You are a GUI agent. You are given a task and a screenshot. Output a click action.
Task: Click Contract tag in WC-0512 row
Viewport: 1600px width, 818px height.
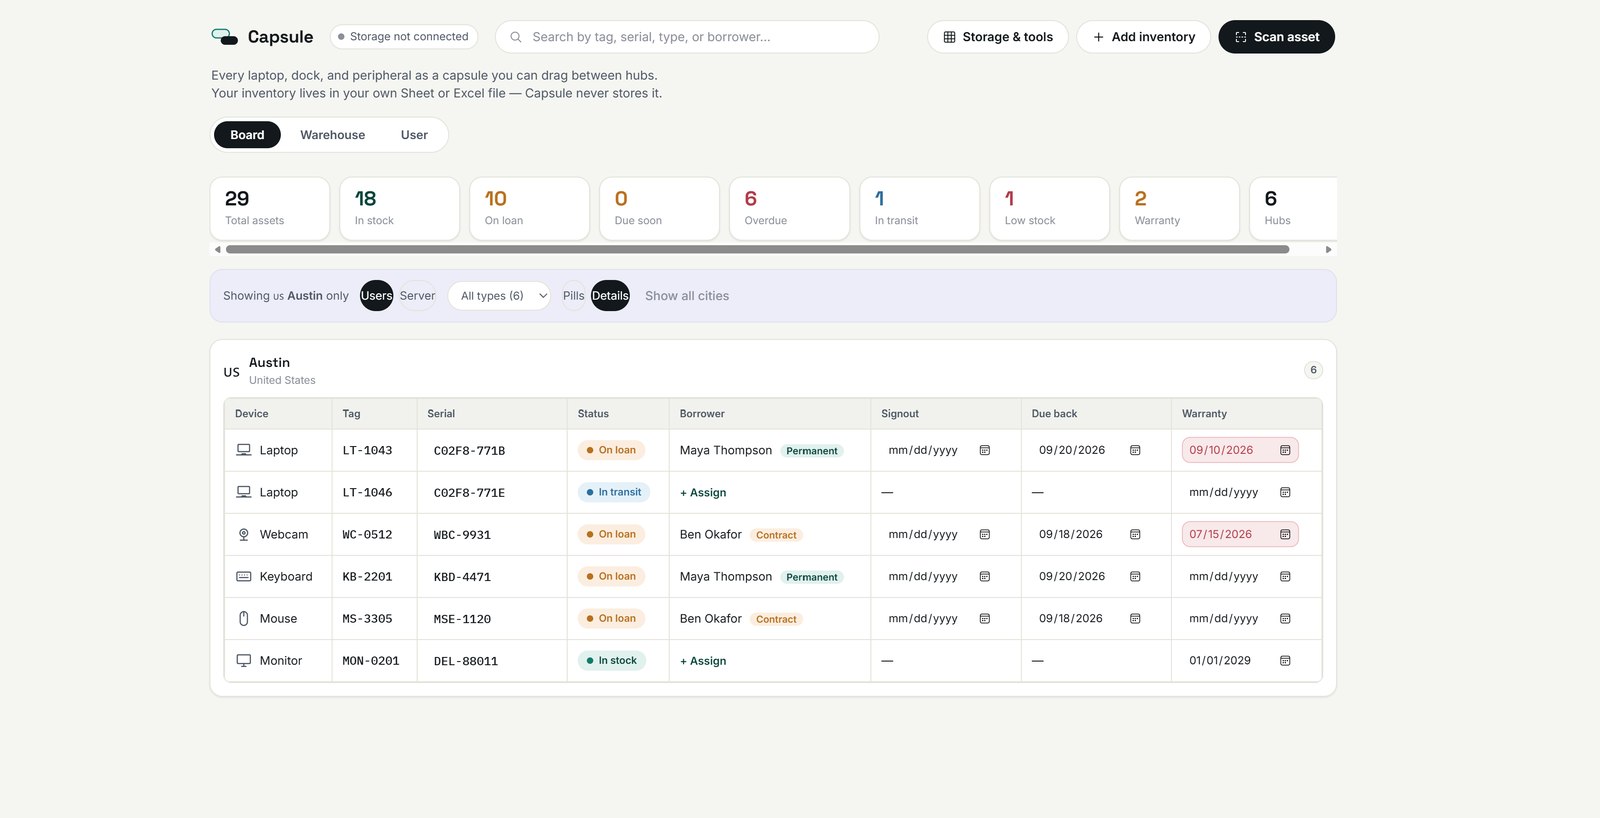coord(776,535)
